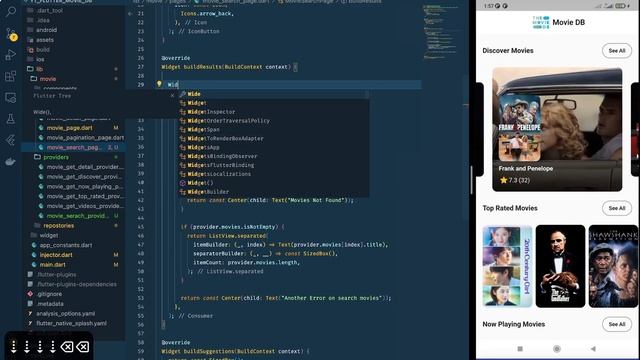Choose WidgetToRenderBoxAdapter suggestion
640x360 pixels.
coord(274,139)
